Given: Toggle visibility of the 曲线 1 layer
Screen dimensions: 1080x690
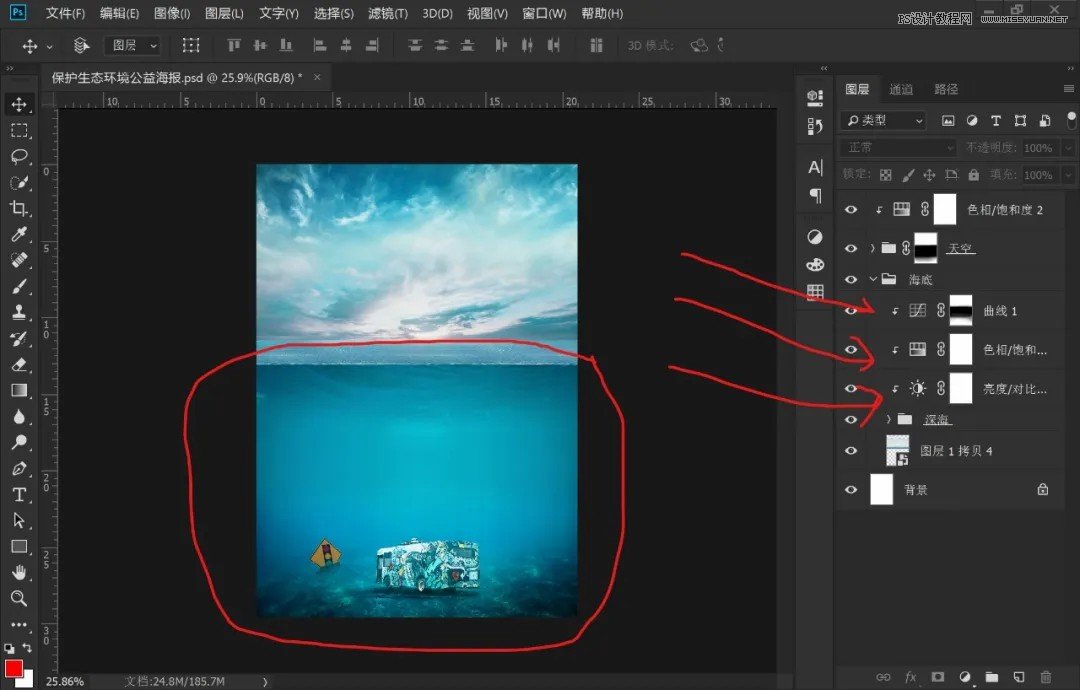Looking at the screenshot, I should tap(851, 311).
